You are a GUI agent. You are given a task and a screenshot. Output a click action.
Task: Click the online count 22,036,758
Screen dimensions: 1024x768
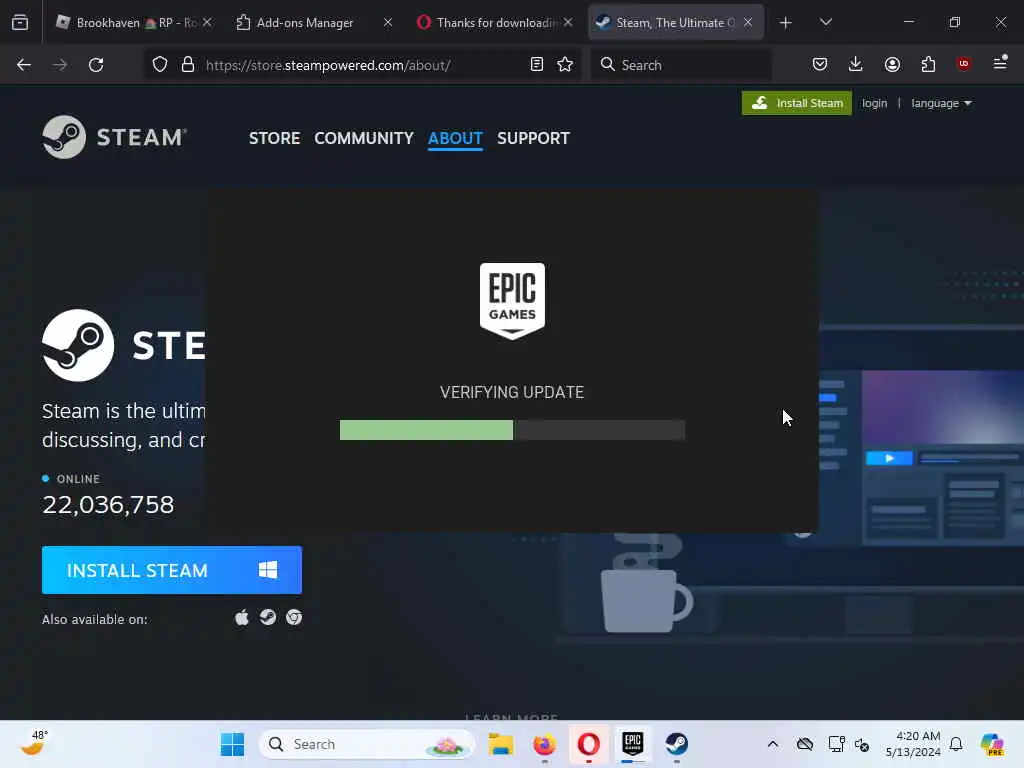tap(108, 505)
